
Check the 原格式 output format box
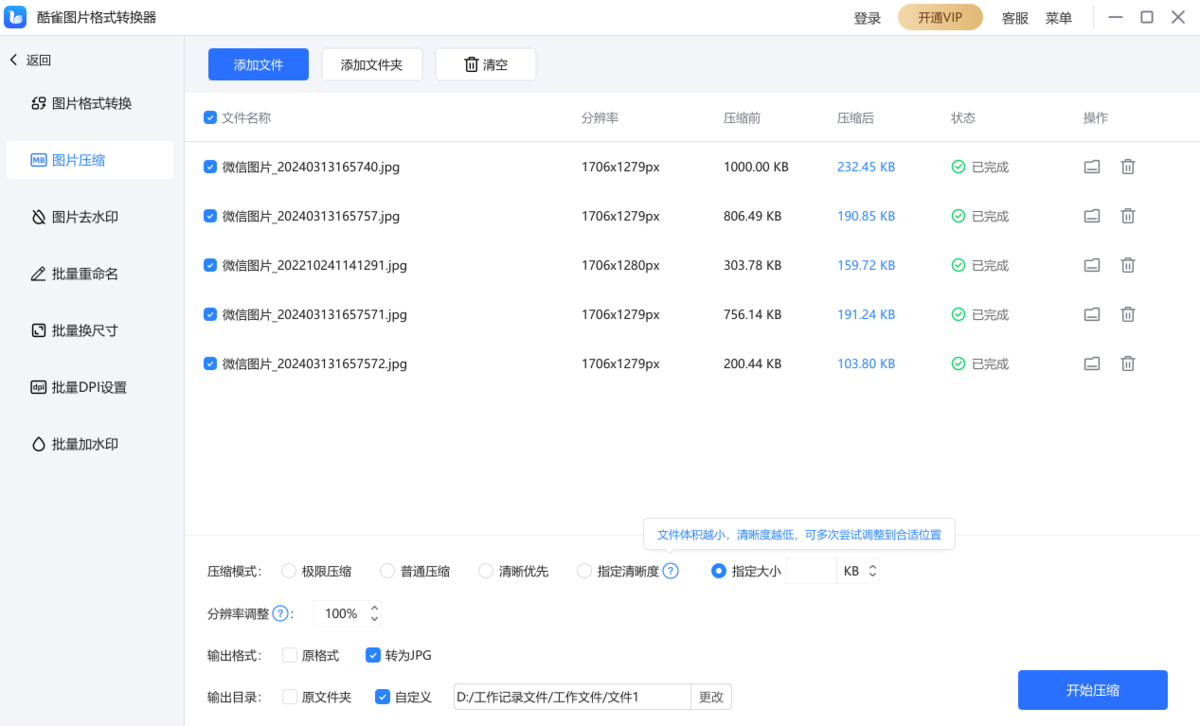click(x=290, y=656)
